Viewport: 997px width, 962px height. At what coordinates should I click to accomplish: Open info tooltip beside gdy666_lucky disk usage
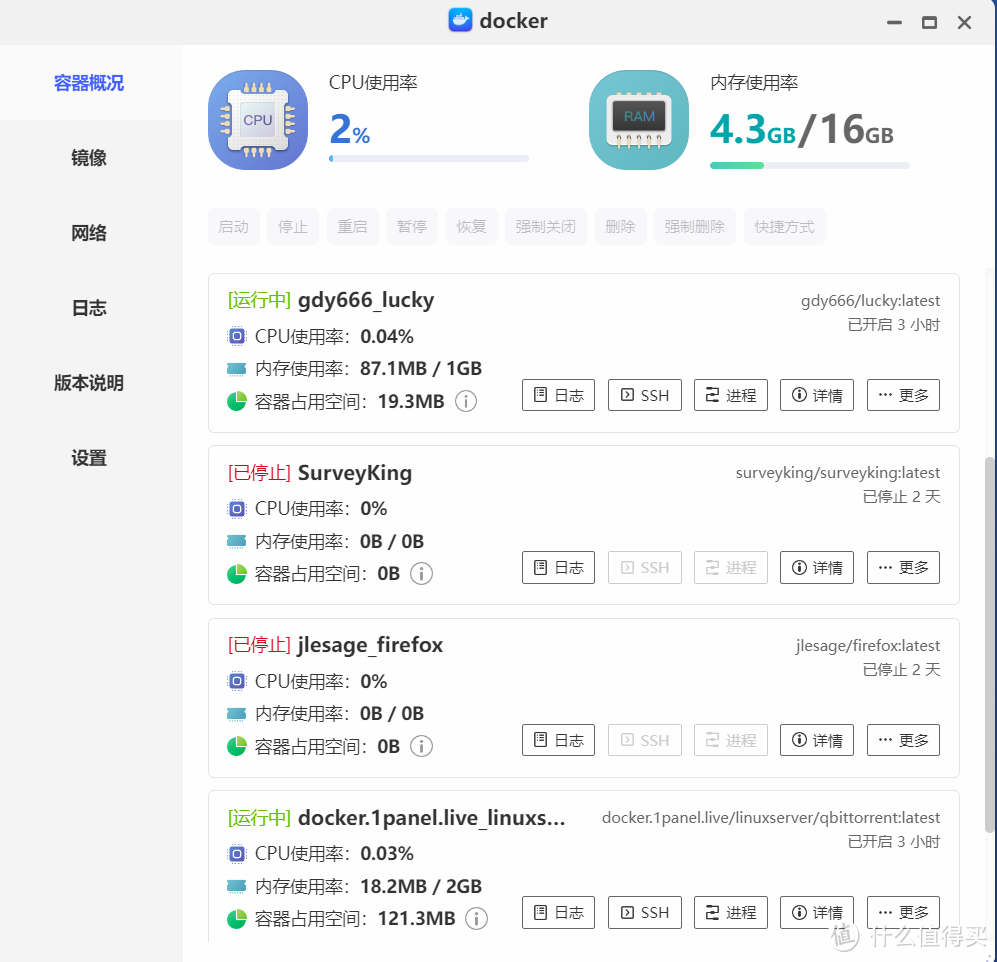point(466,401)
